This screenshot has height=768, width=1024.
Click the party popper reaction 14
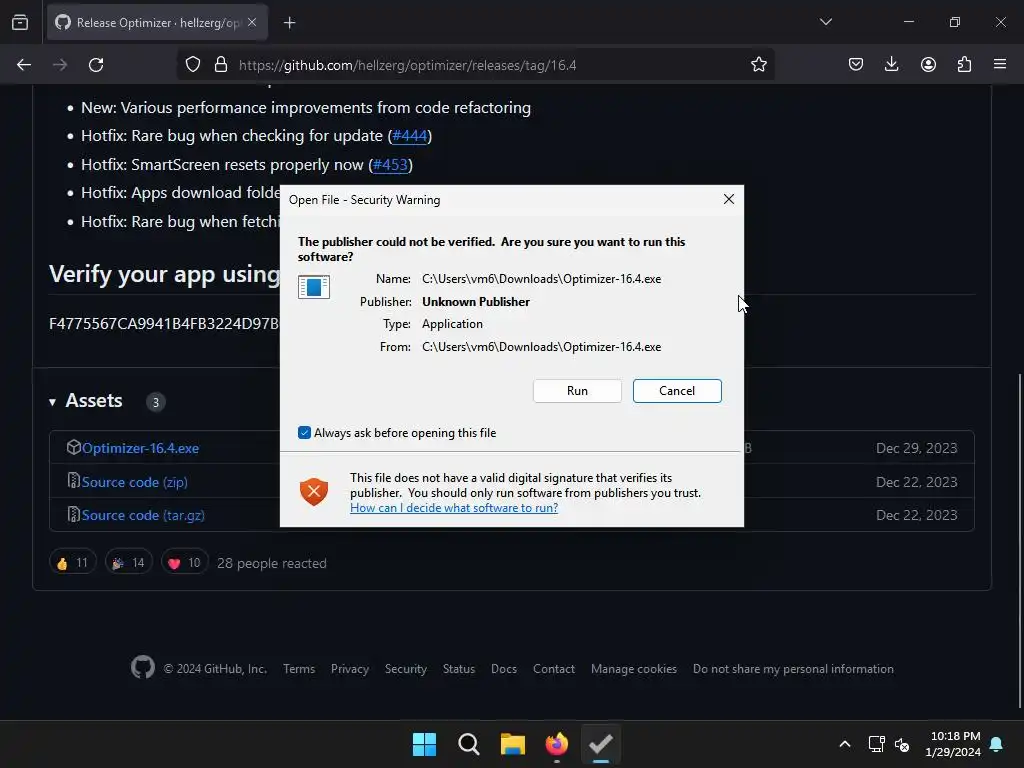click(x=129, y=563)
